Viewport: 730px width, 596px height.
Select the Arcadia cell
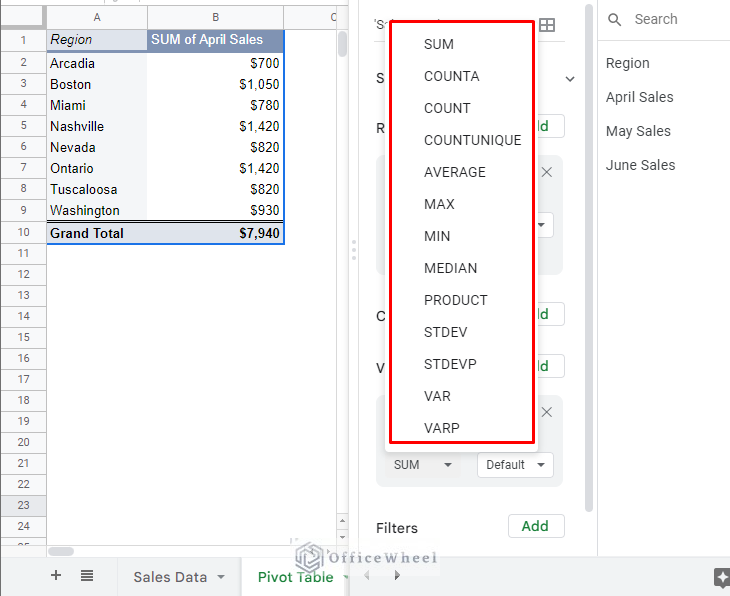coord(97,63)
